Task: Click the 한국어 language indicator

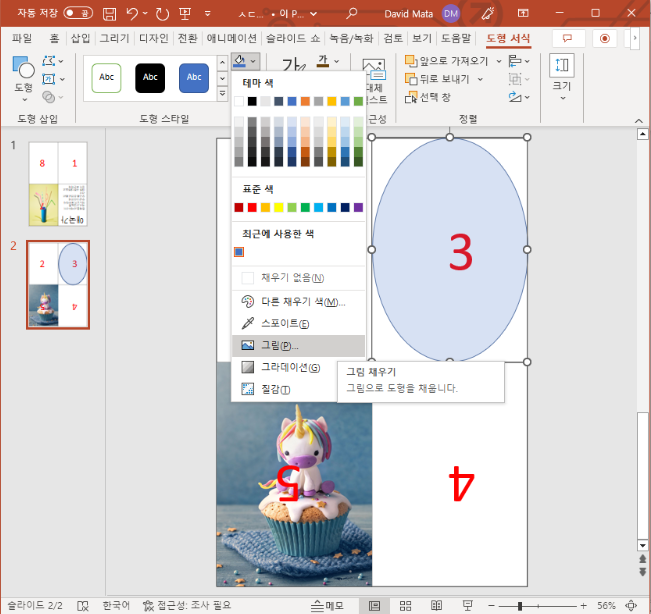Action: pyautogui.click(x=116, y=606)
